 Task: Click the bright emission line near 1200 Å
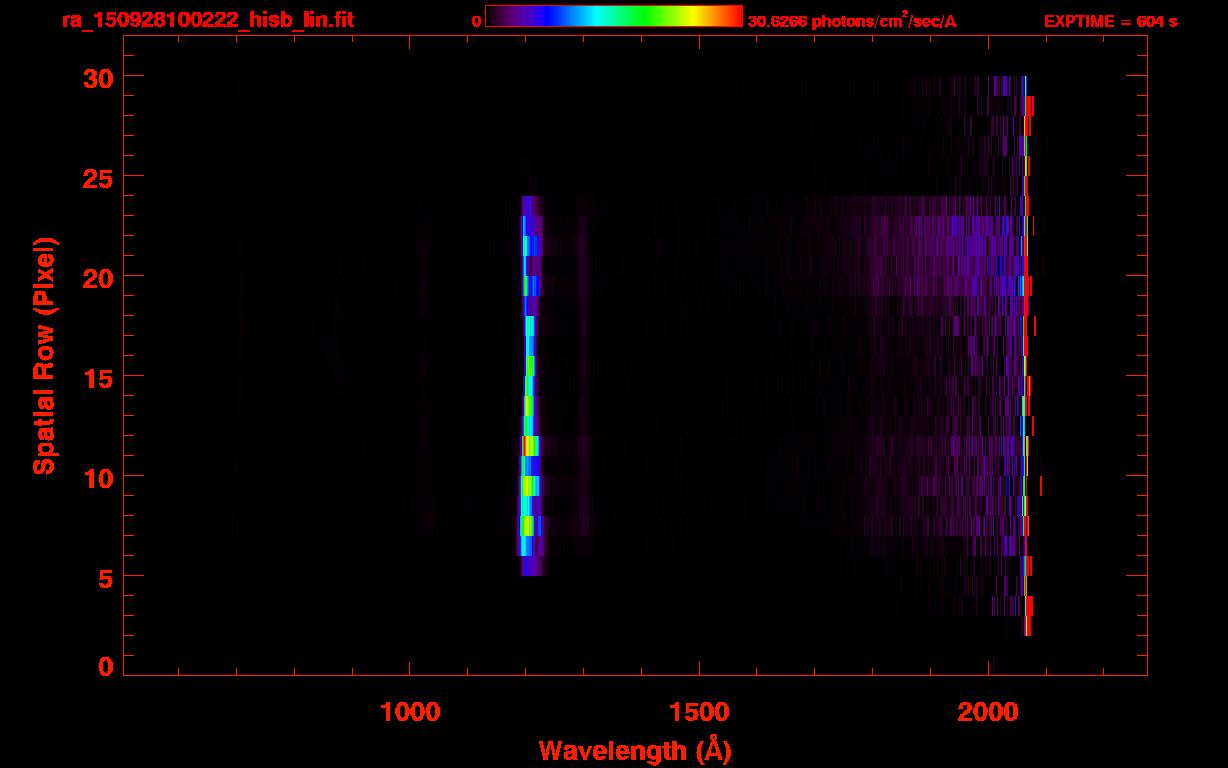coord(529,385)
